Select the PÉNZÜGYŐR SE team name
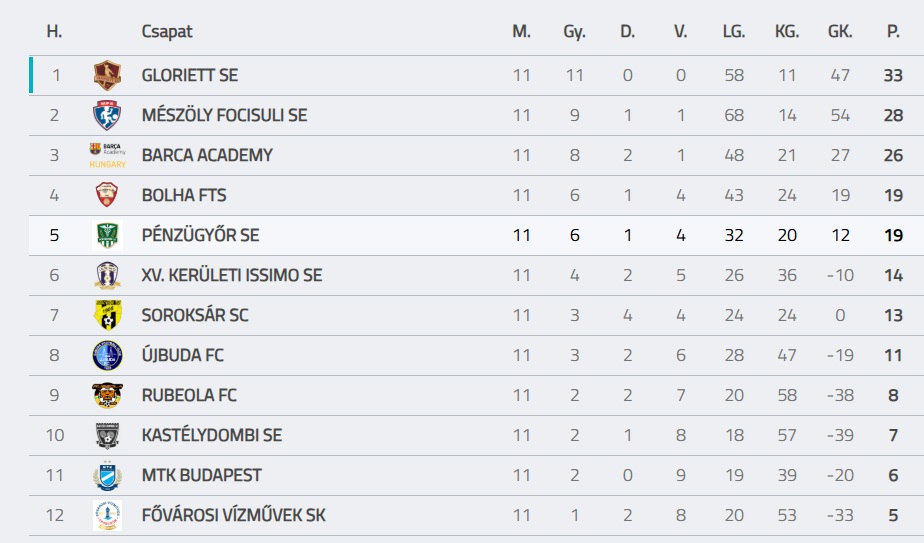924x543 pixels. click(200, 235)
